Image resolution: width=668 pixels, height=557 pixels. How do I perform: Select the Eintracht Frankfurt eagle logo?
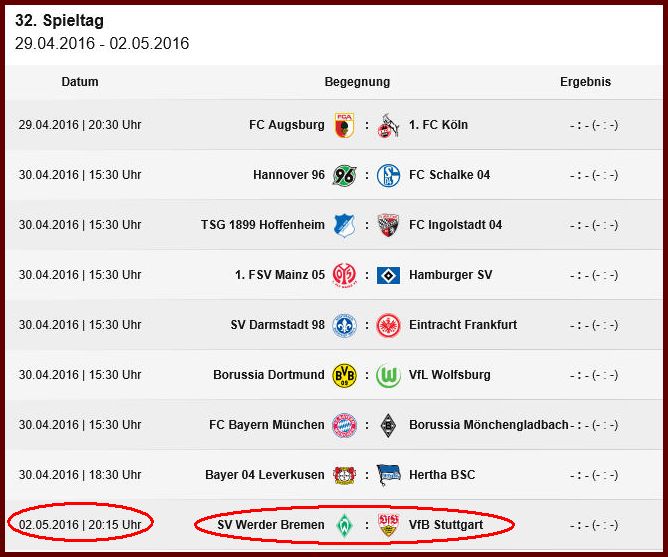pyautogui.click(x=388, y=325)
